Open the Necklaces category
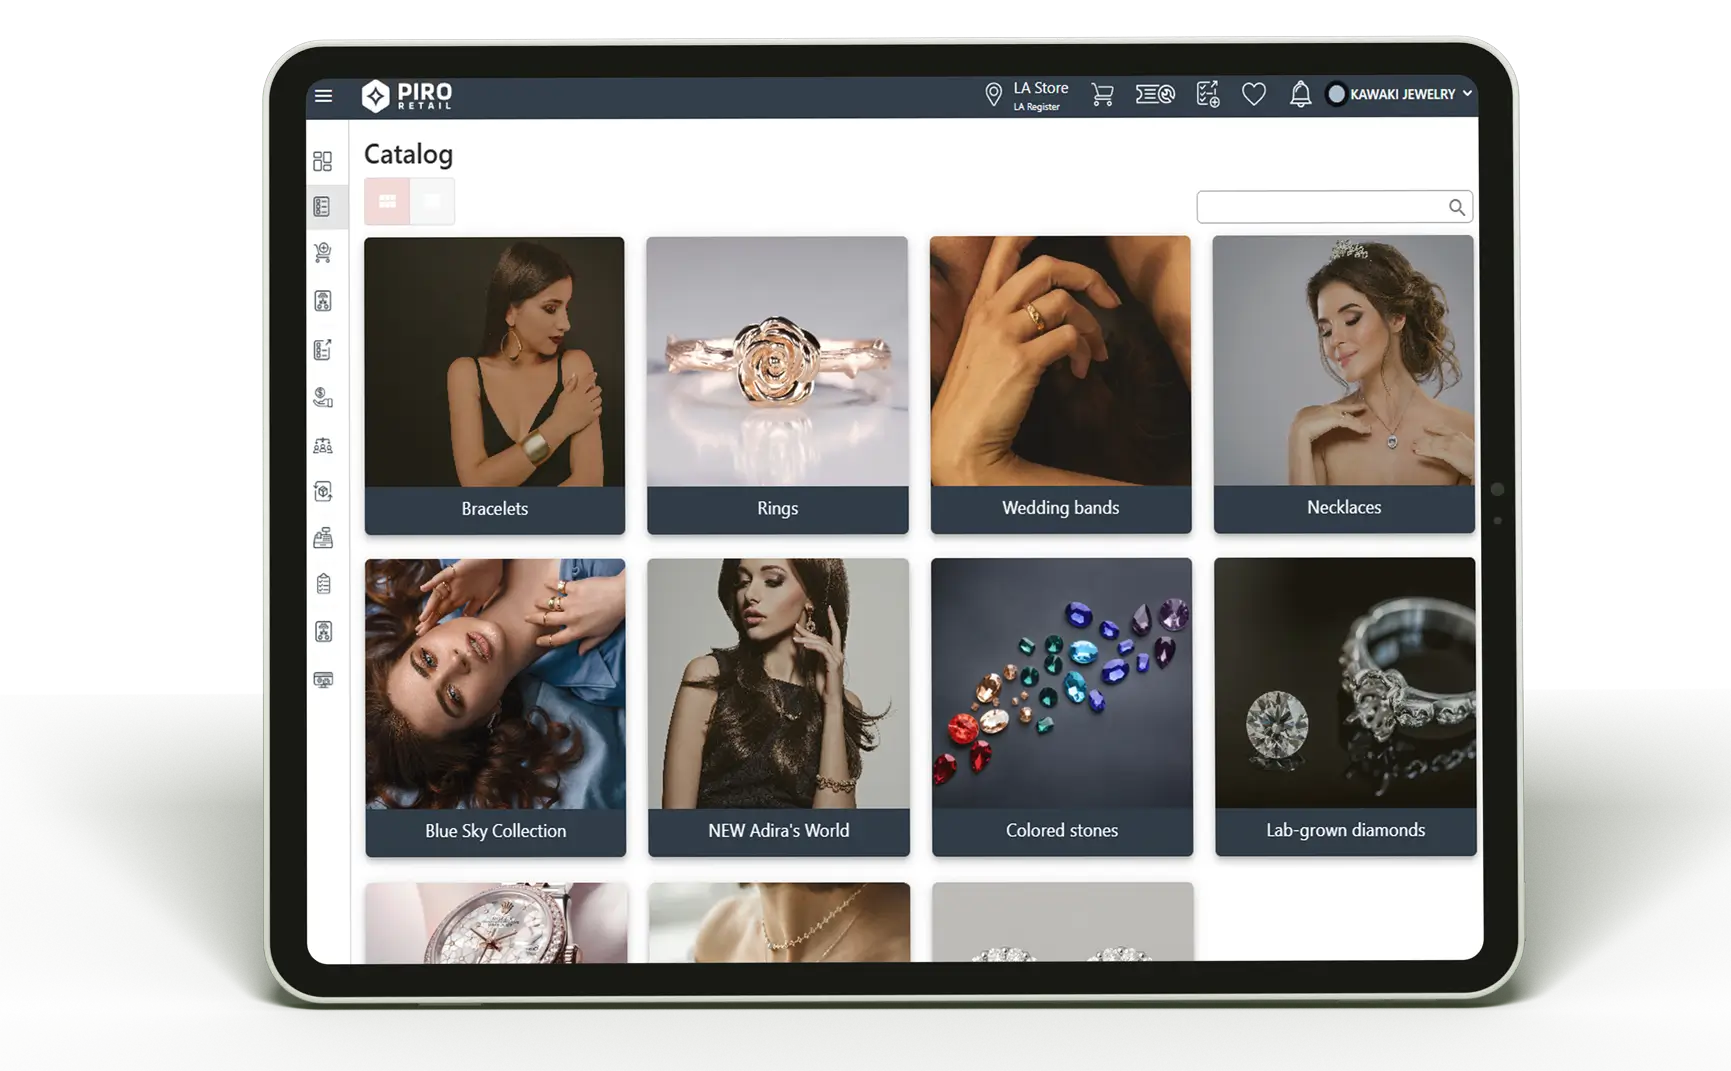 [1344, 384]
